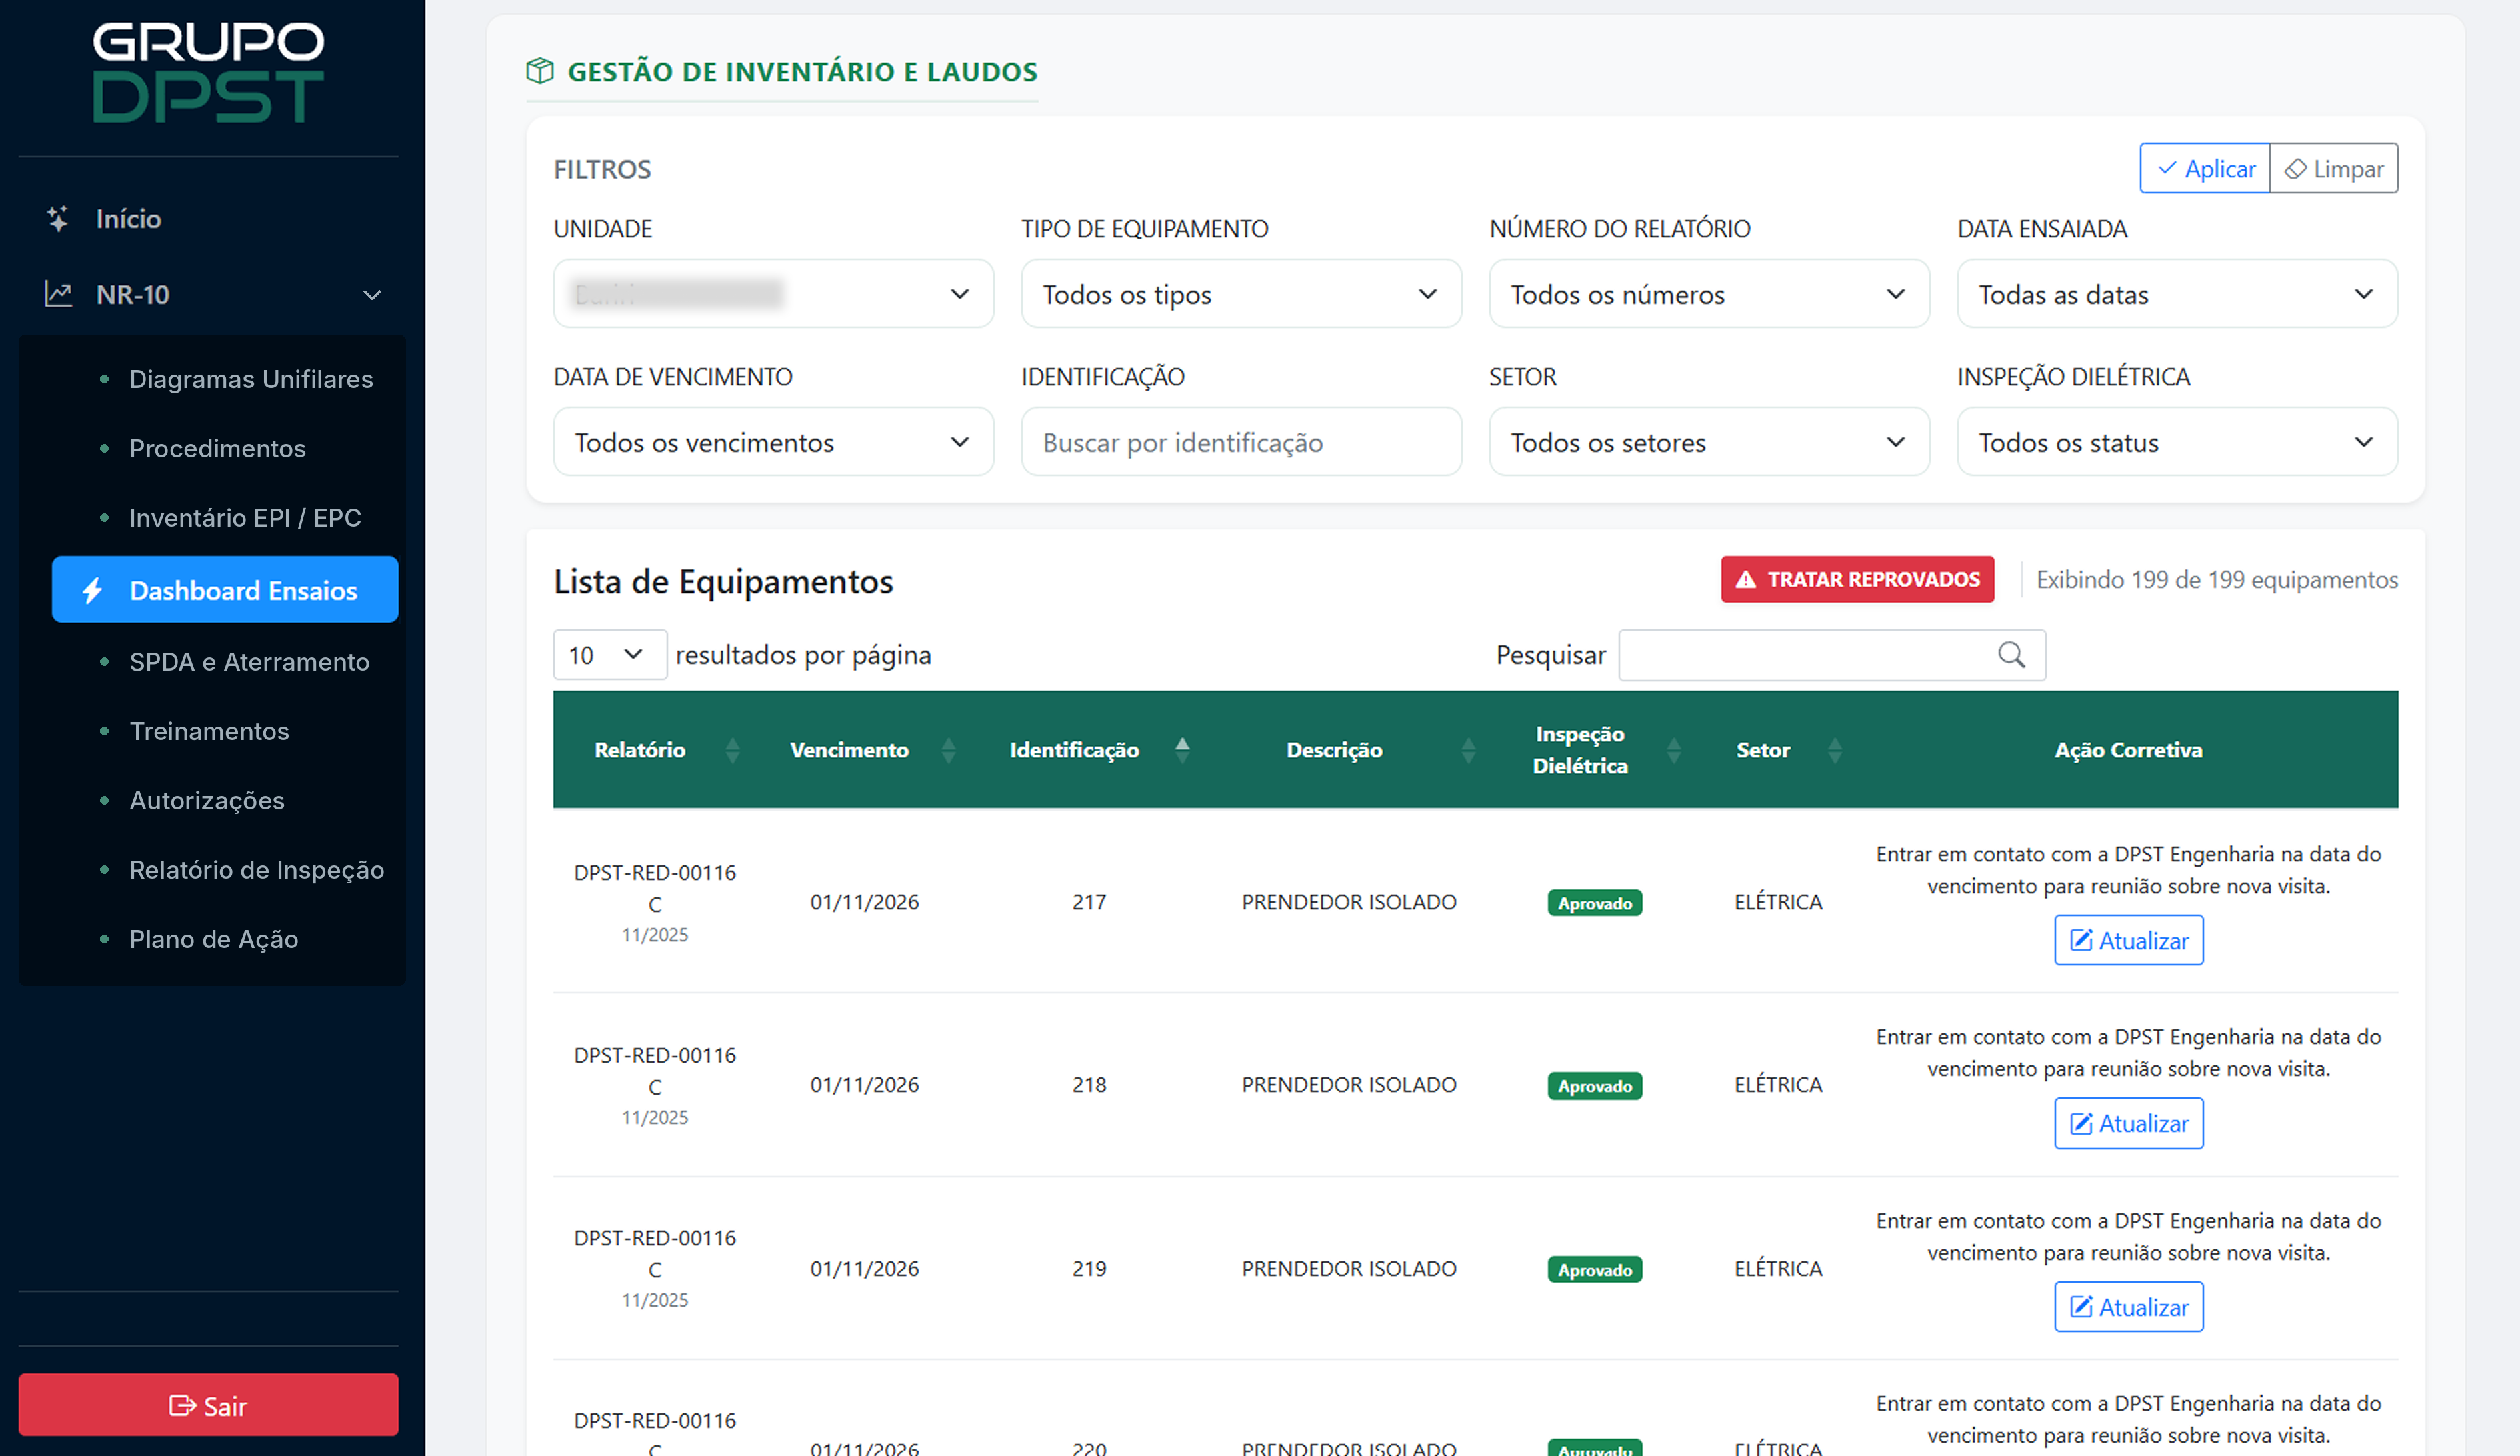The width and height of the screenshot is (2520, 1456).
Task: Open Autorizações menu item
Action: pos(207,800)
